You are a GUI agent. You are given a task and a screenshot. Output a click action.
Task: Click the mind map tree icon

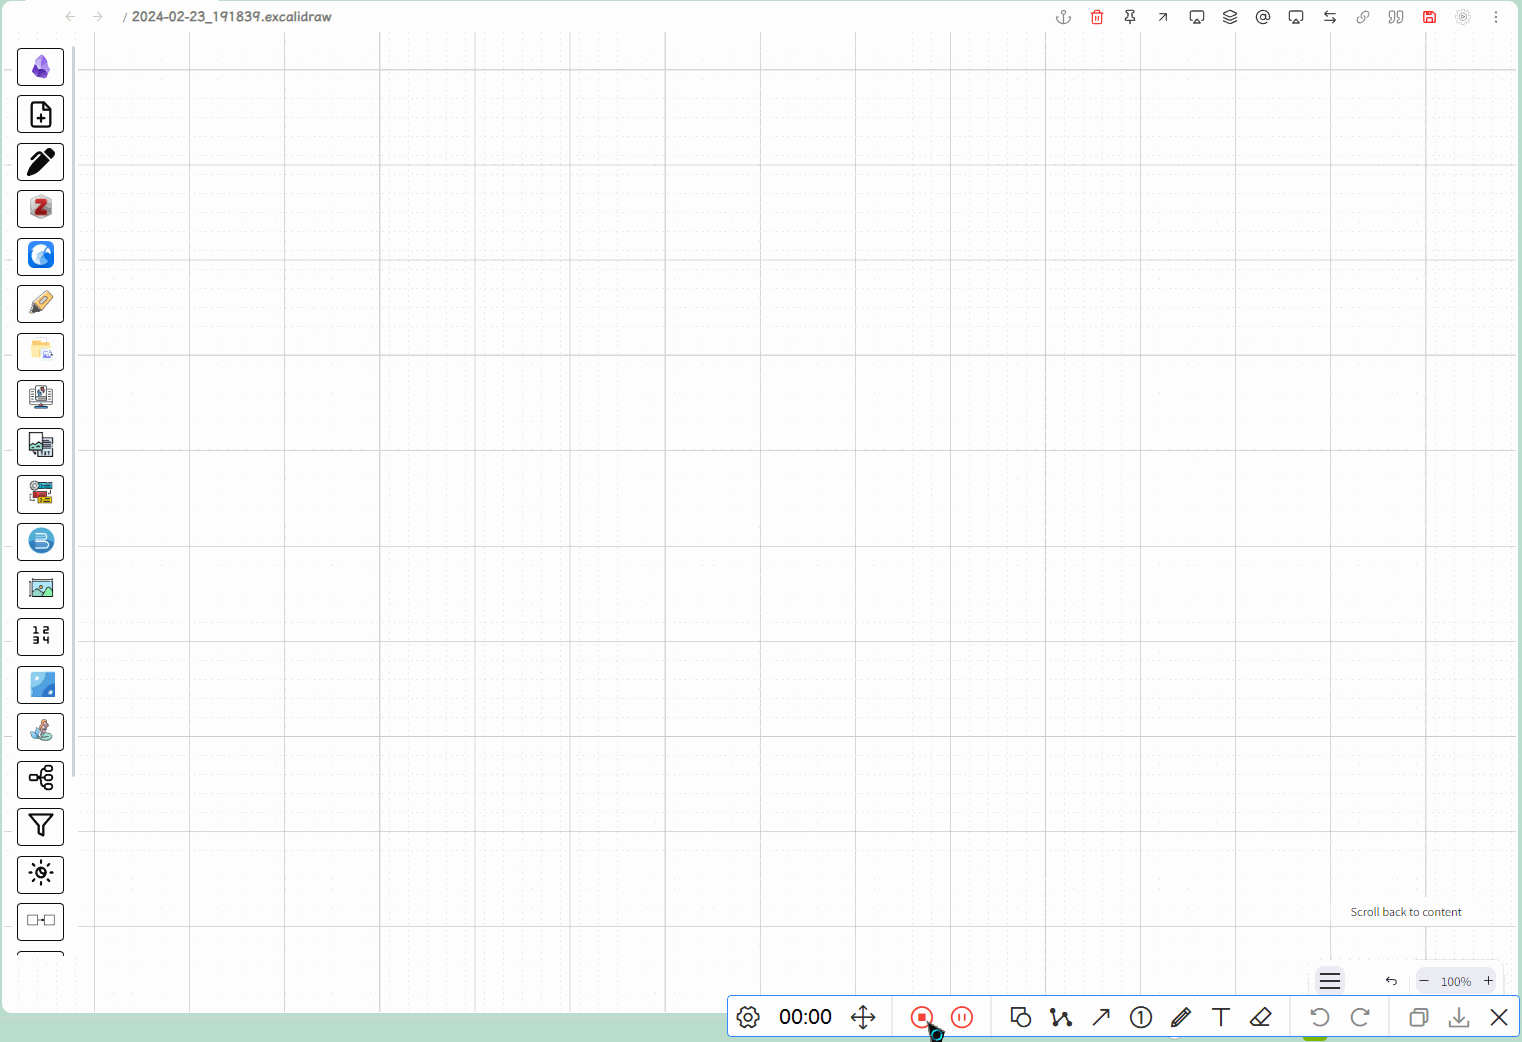(x=41, y=779)
